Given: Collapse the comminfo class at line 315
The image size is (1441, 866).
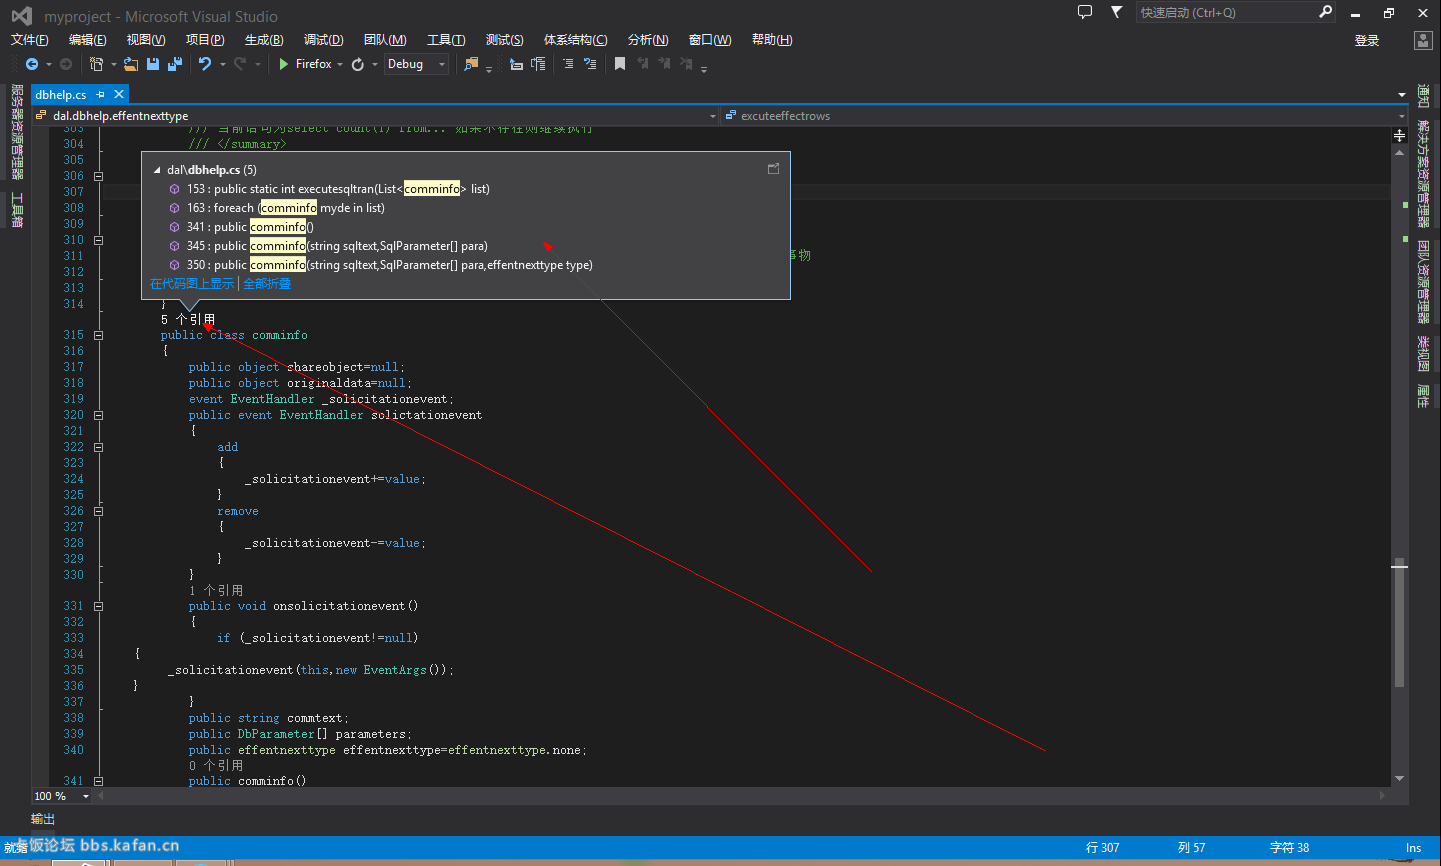Looking at the screenshot, I should (x=98, y=335).
